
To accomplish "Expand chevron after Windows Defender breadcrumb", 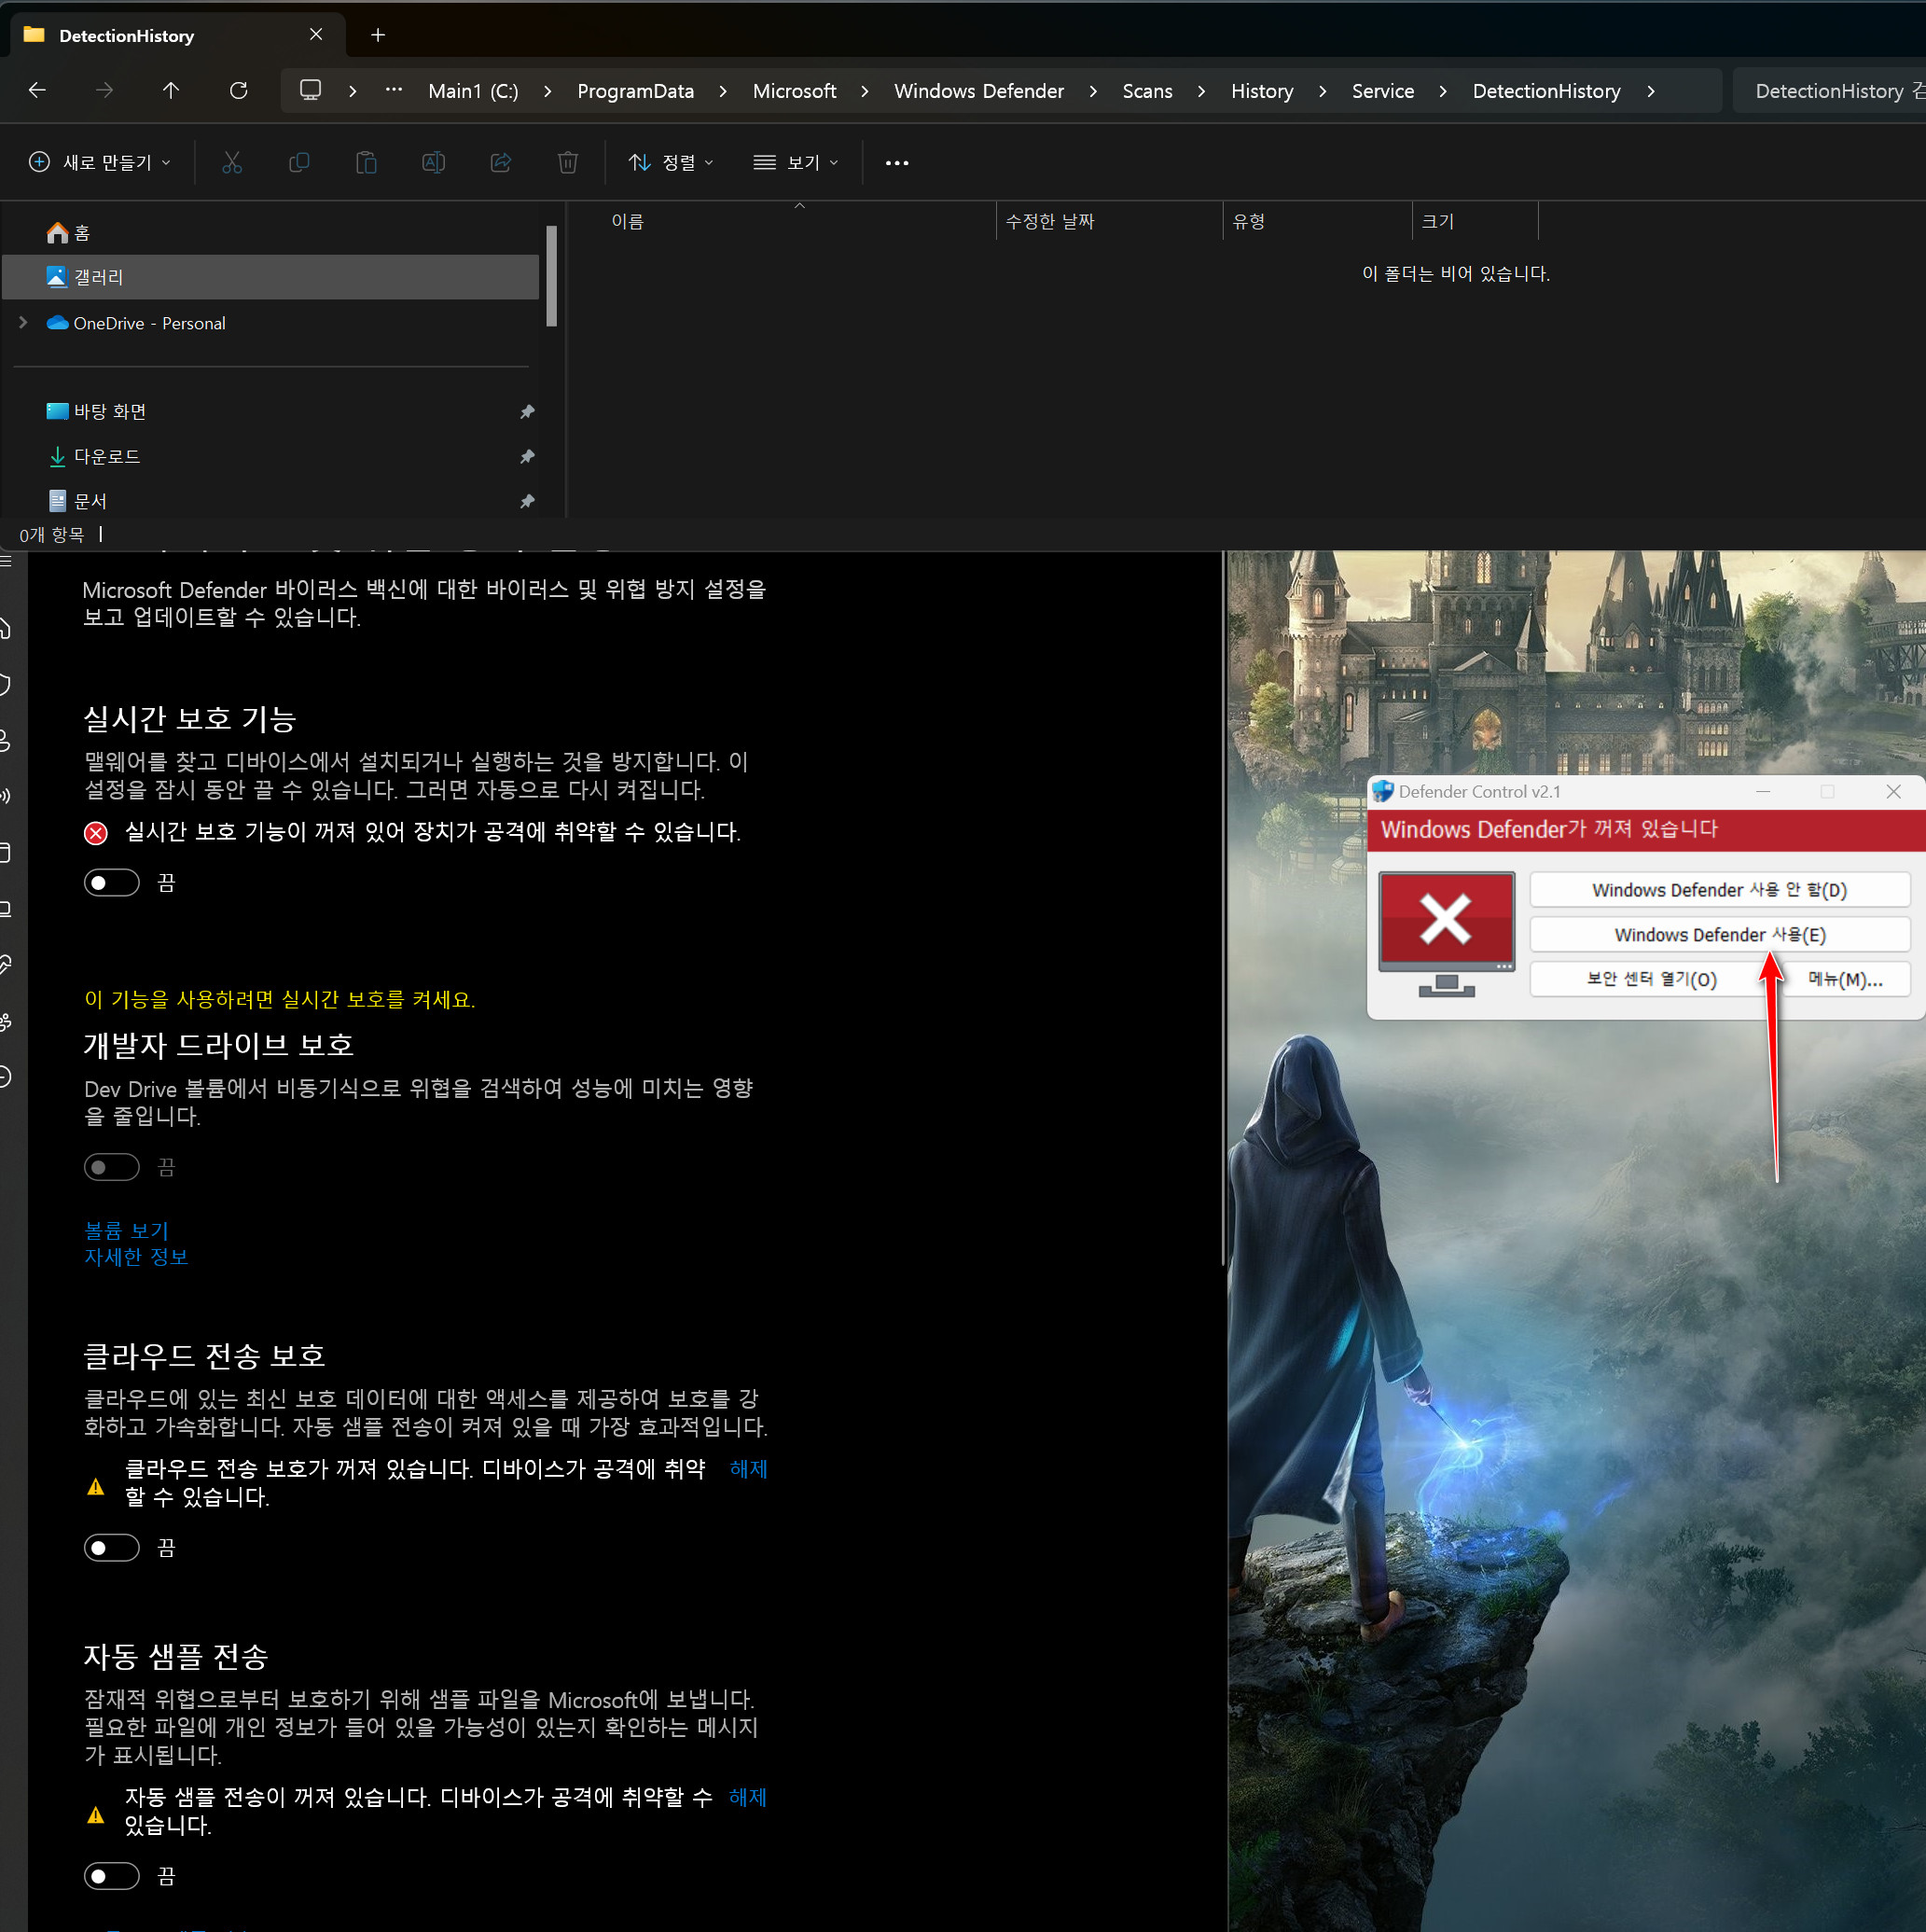I will (x=1093, y=91).
